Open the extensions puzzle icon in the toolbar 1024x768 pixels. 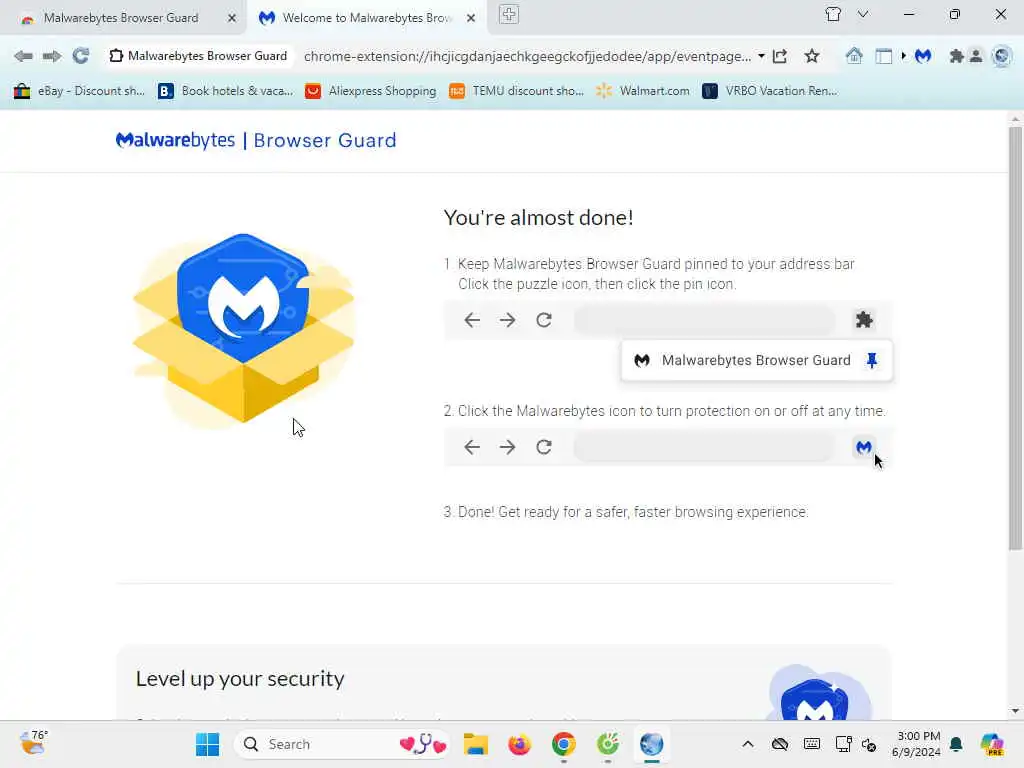957,56
